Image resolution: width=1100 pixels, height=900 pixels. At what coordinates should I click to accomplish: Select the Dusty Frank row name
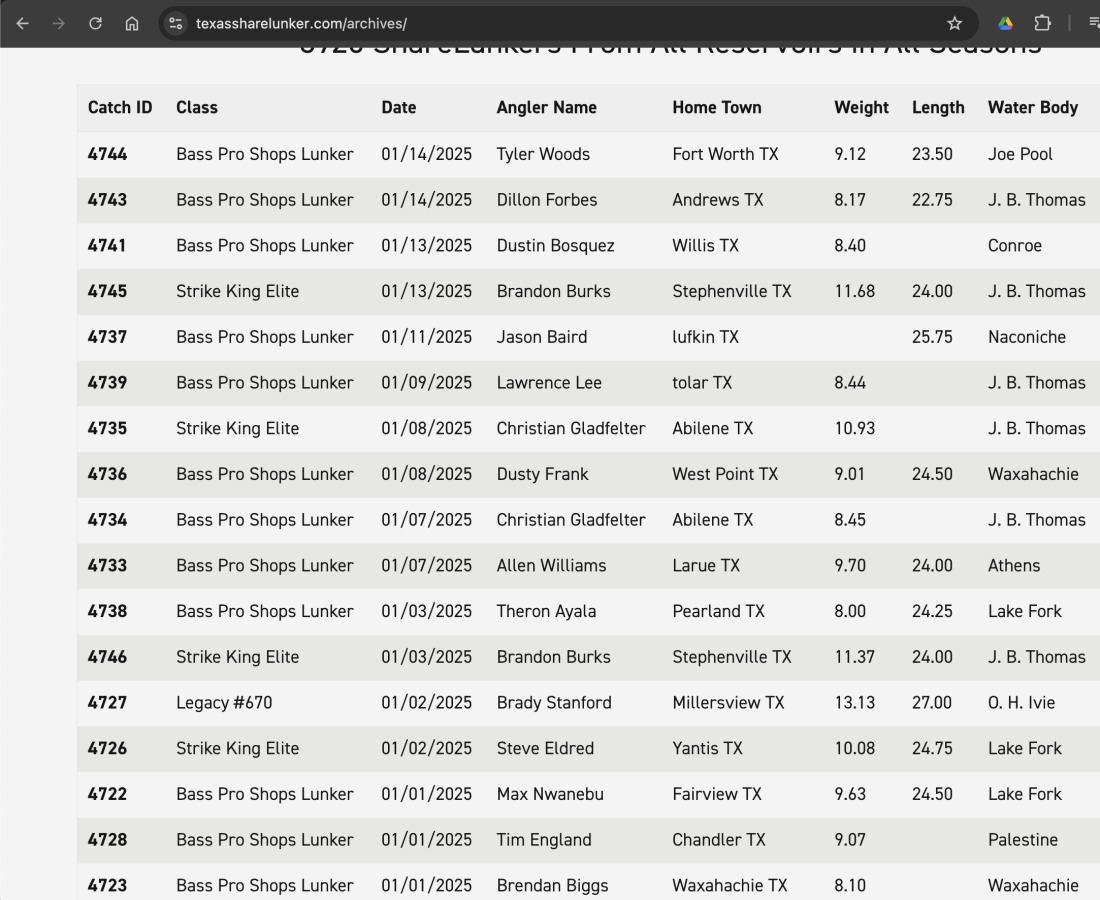542,474
